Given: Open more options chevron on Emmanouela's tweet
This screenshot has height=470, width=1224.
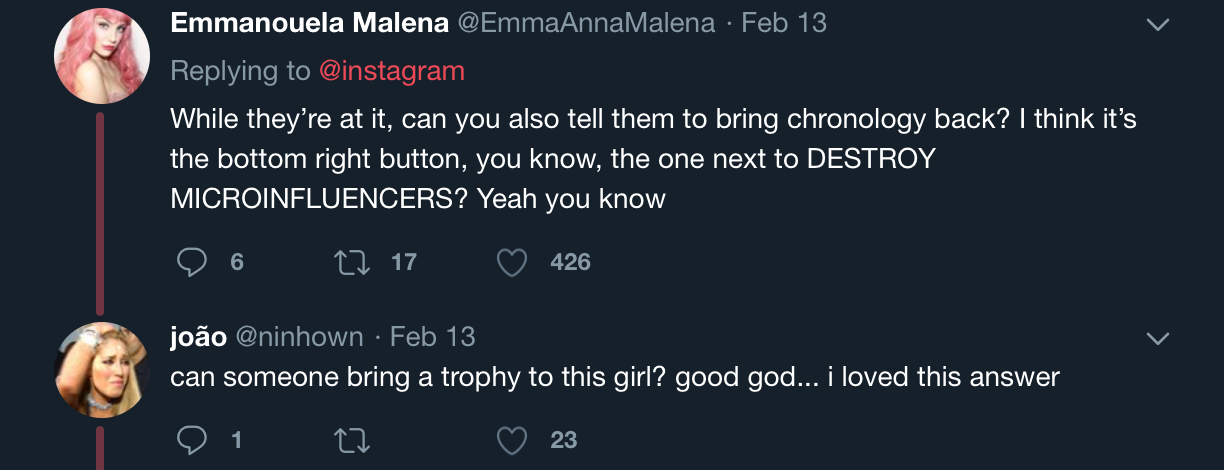Looking at the screenshot, I should [x=1157, y=24].
